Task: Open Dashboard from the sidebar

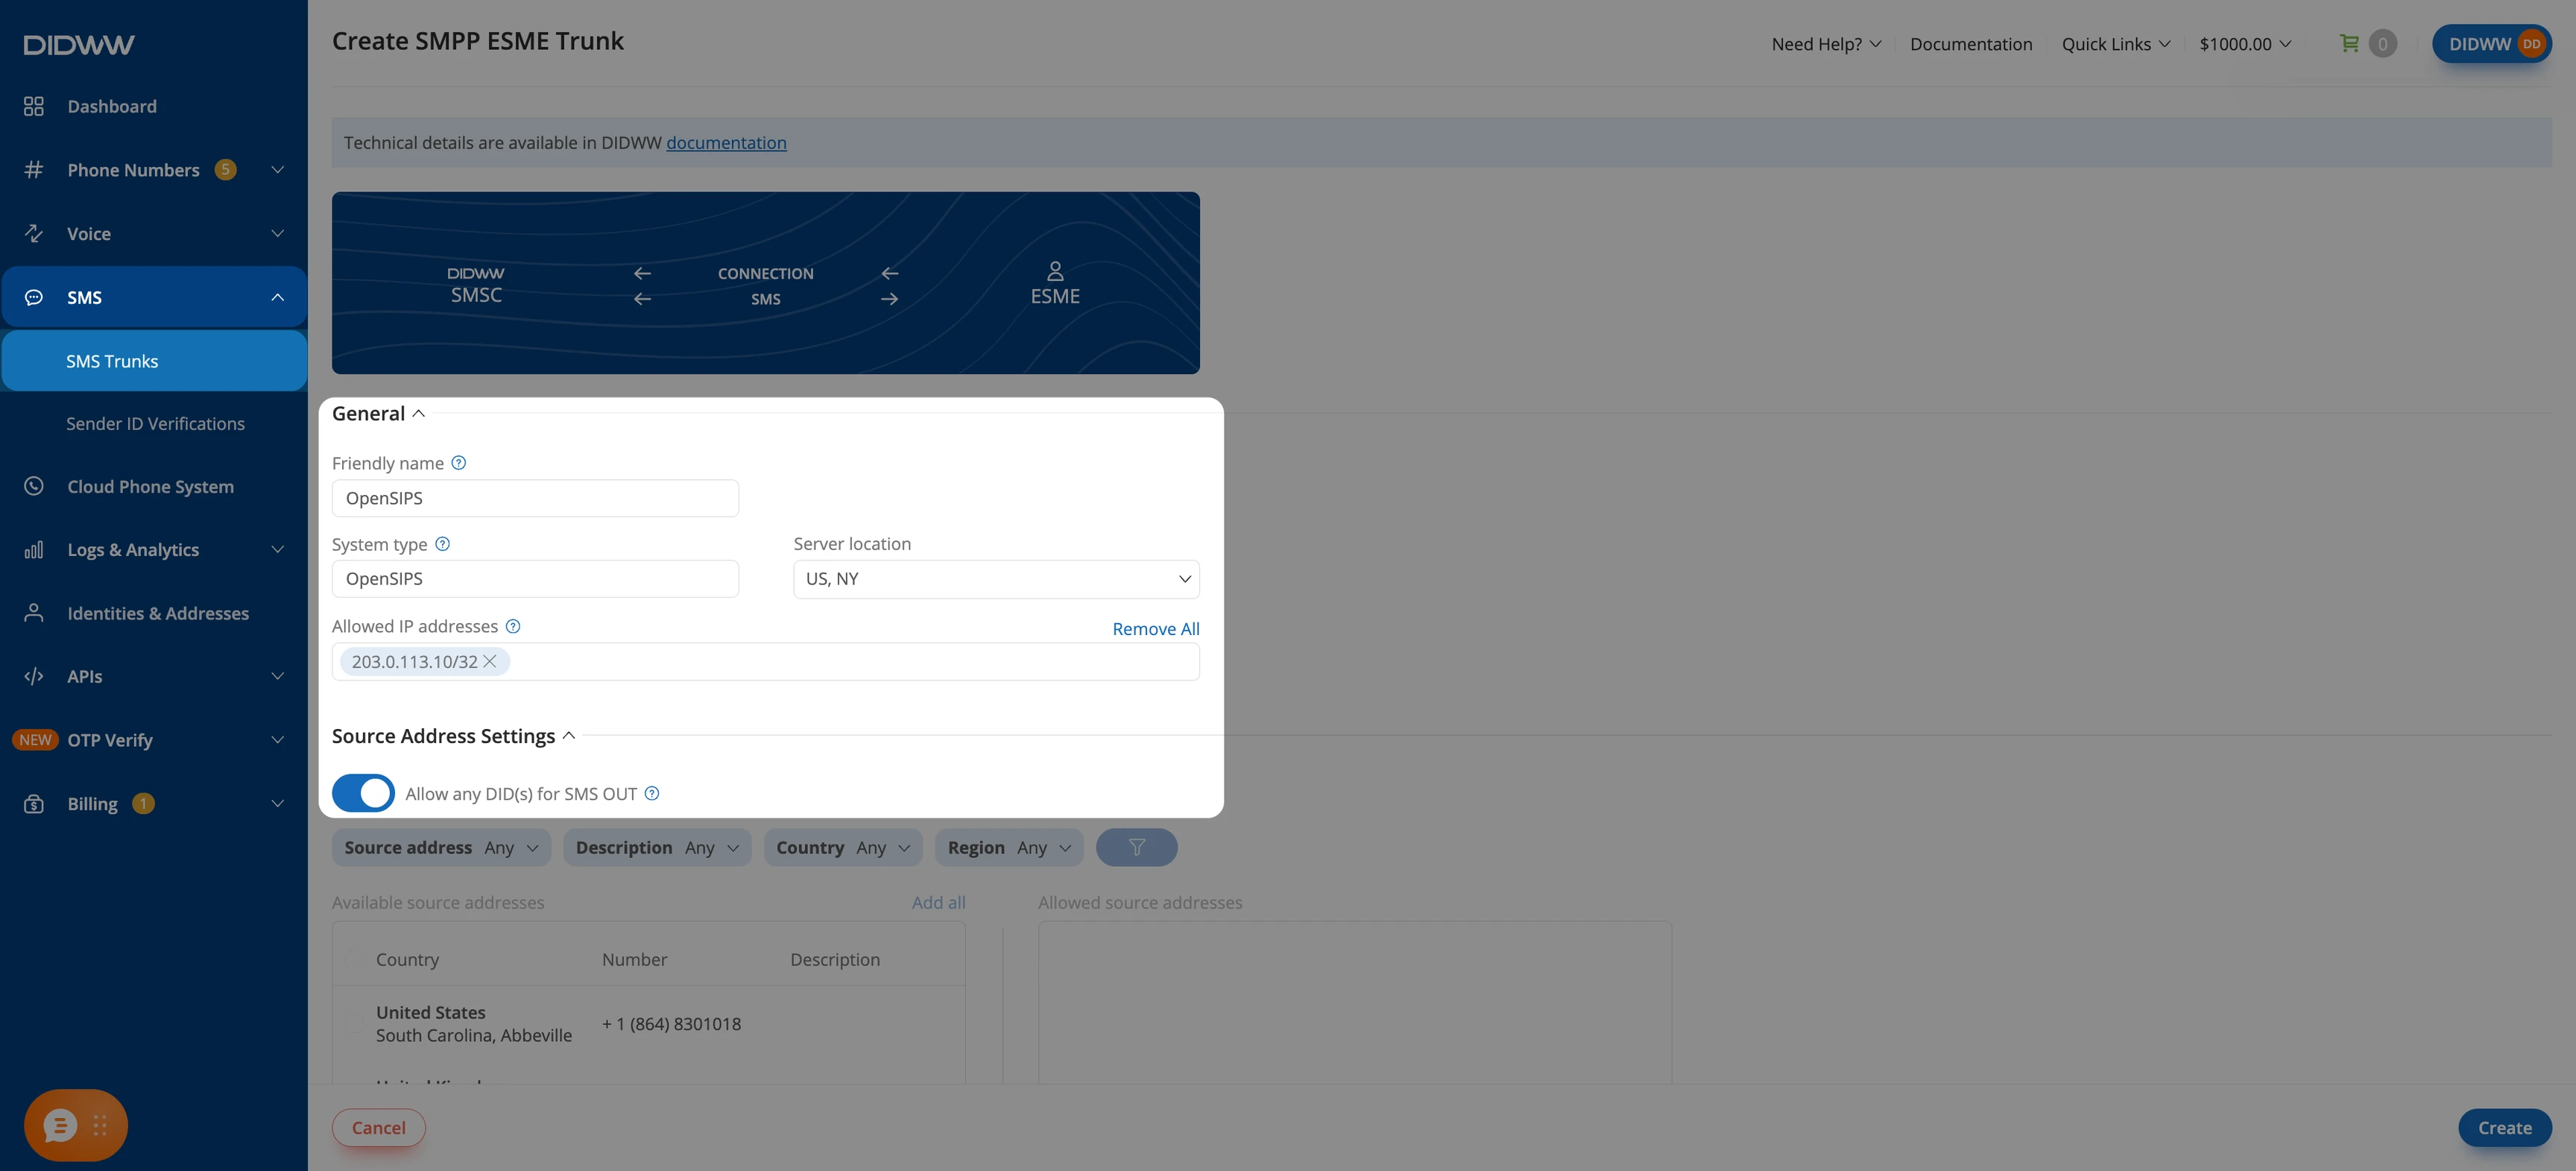Action: (112, 106)
